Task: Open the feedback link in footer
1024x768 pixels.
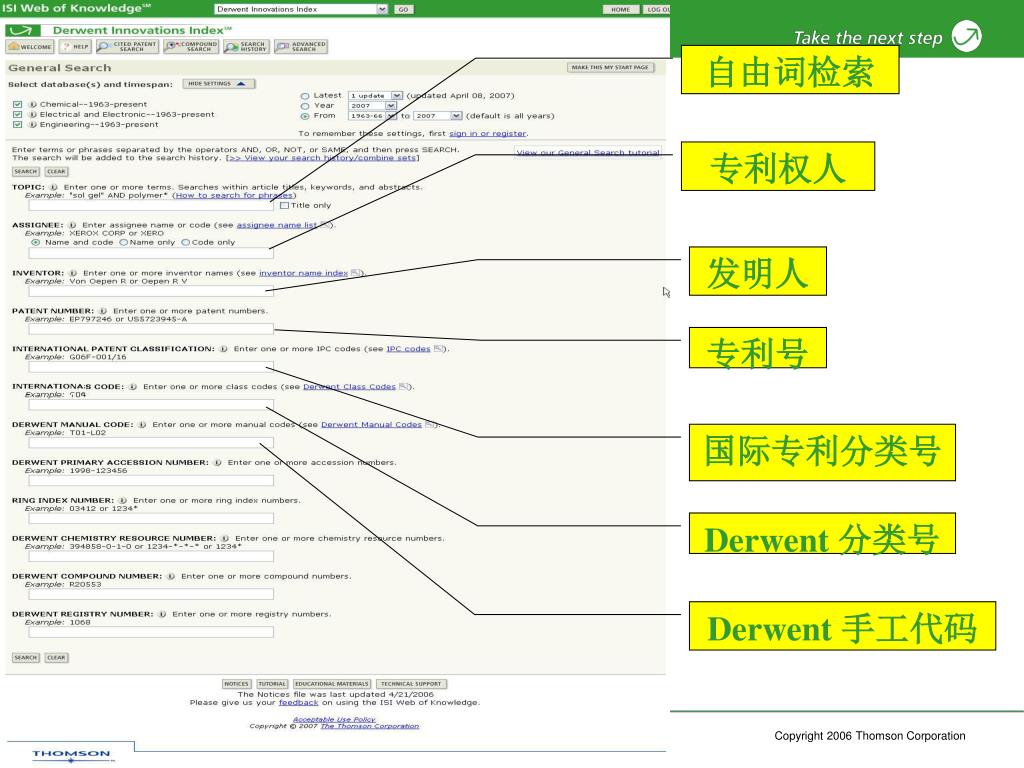Action: point(298,703)
